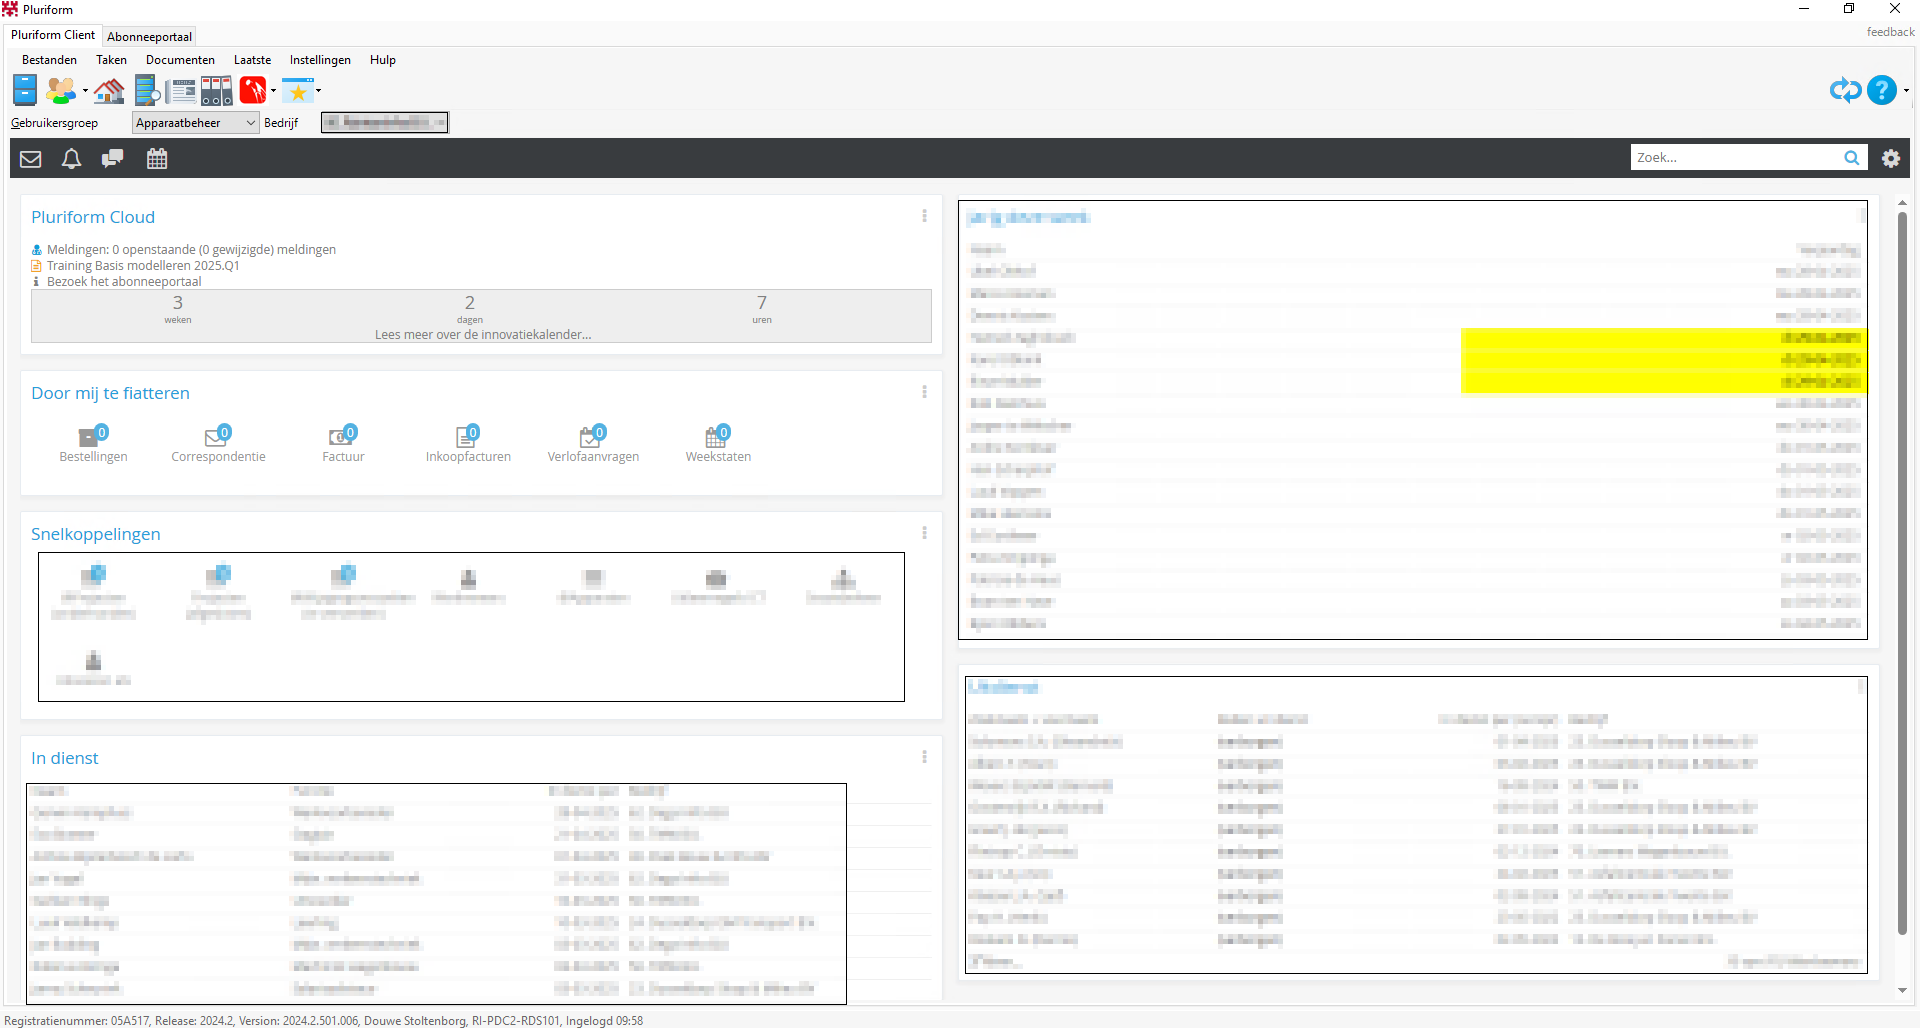Viewport: 1920px width, 1028px height.
Task: Click the blue sync arrows icon
Action: pos(1845,90)
